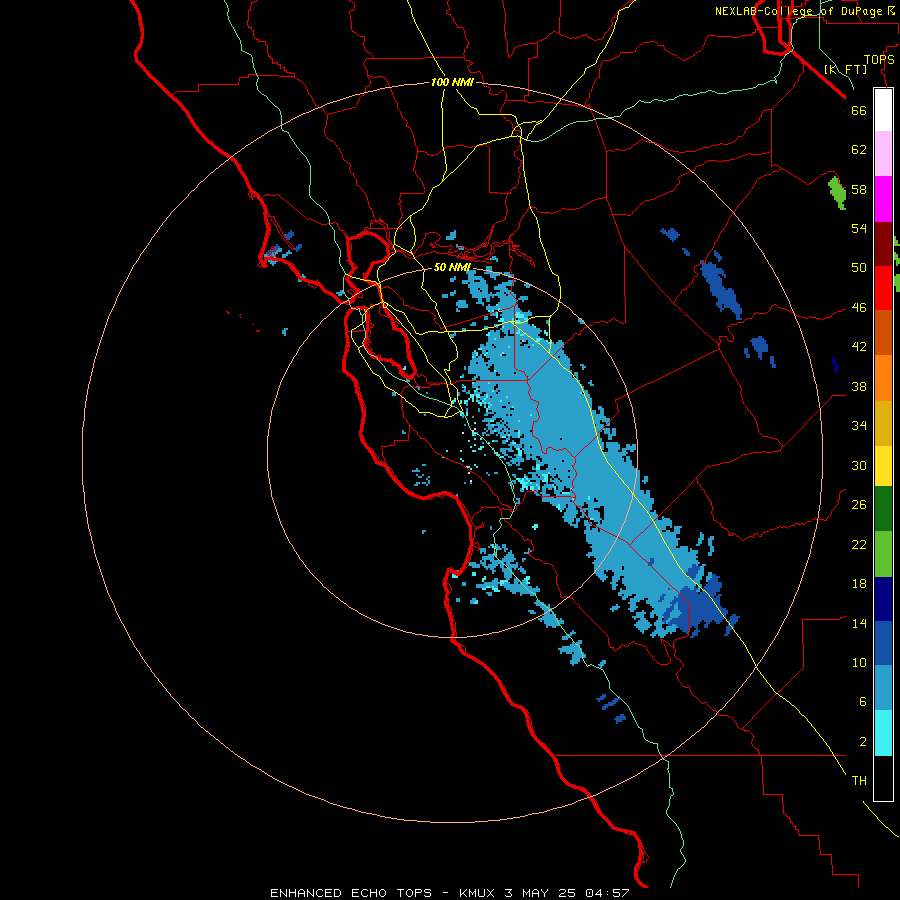Click the 14 legend scale label
This screenshot has width=900, height=900.
[x=859, y=623]
